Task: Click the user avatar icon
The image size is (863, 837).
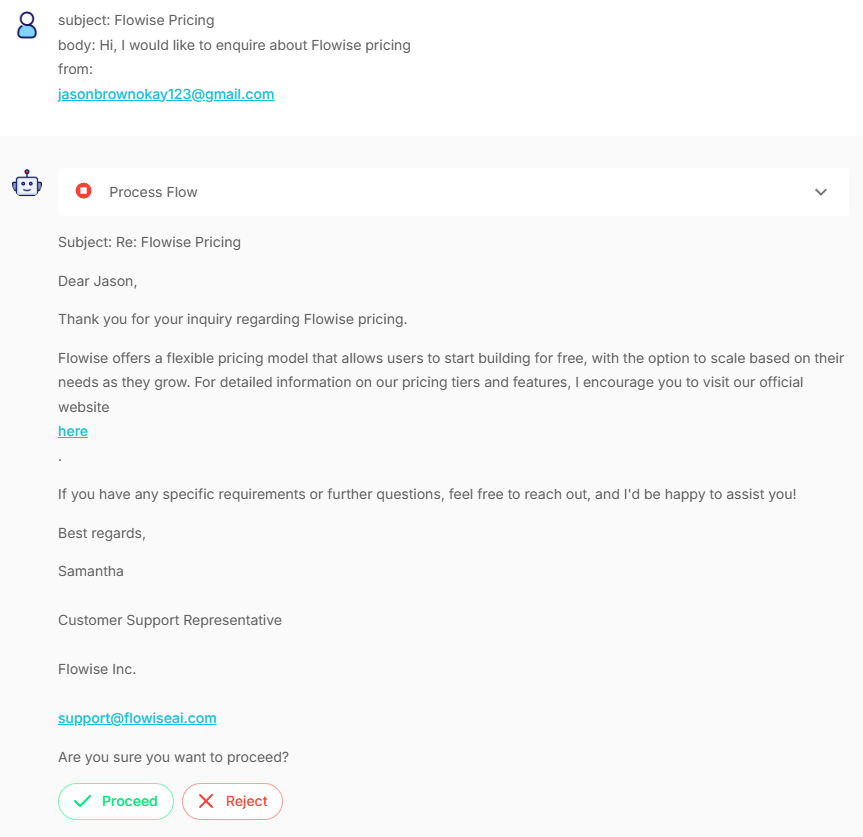Action: pos(28,25)
